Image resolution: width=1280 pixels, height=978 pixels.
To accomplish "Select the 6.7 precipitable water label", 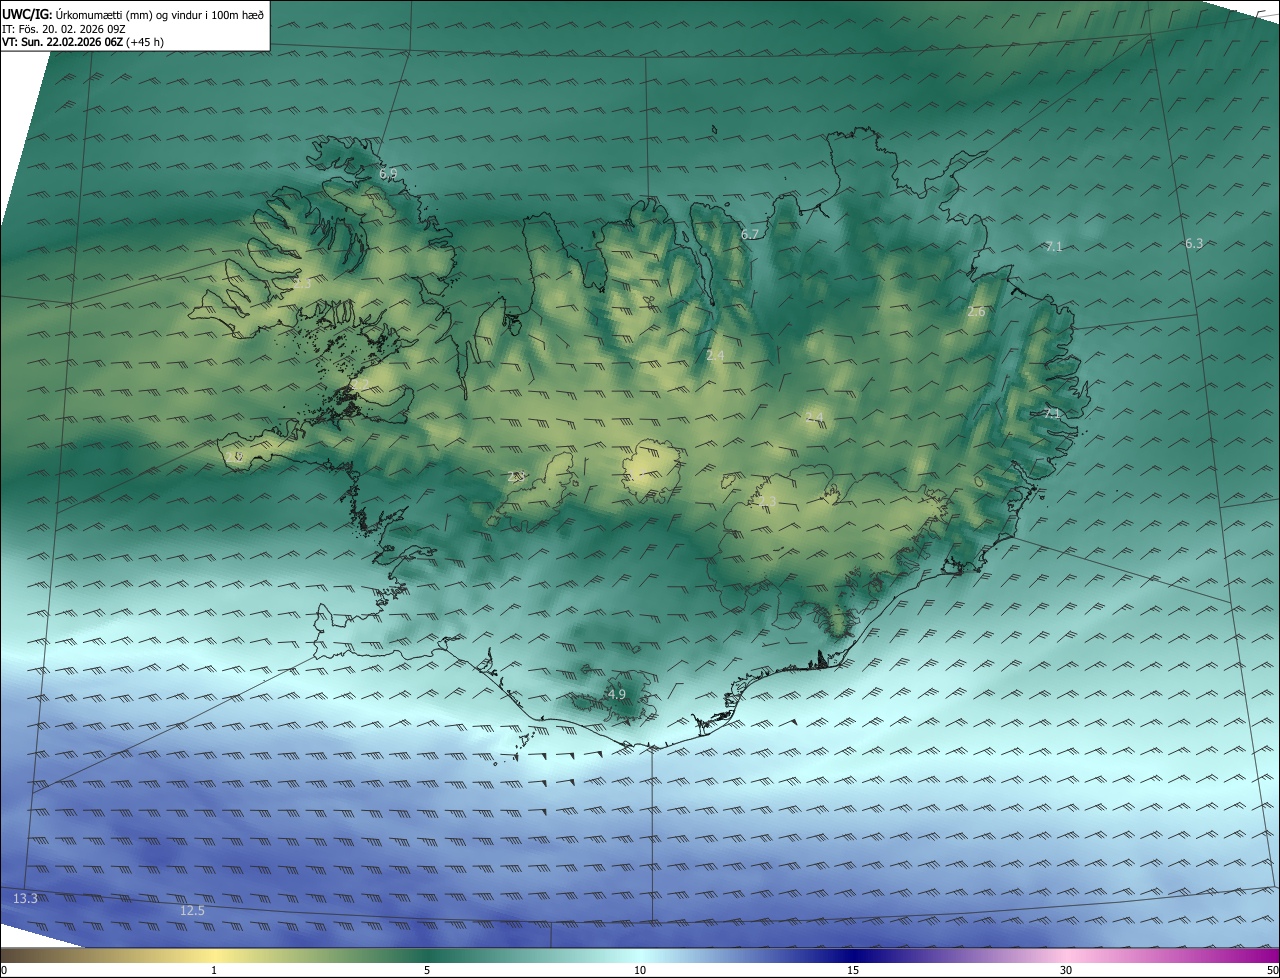I will [x=750, y=234].
